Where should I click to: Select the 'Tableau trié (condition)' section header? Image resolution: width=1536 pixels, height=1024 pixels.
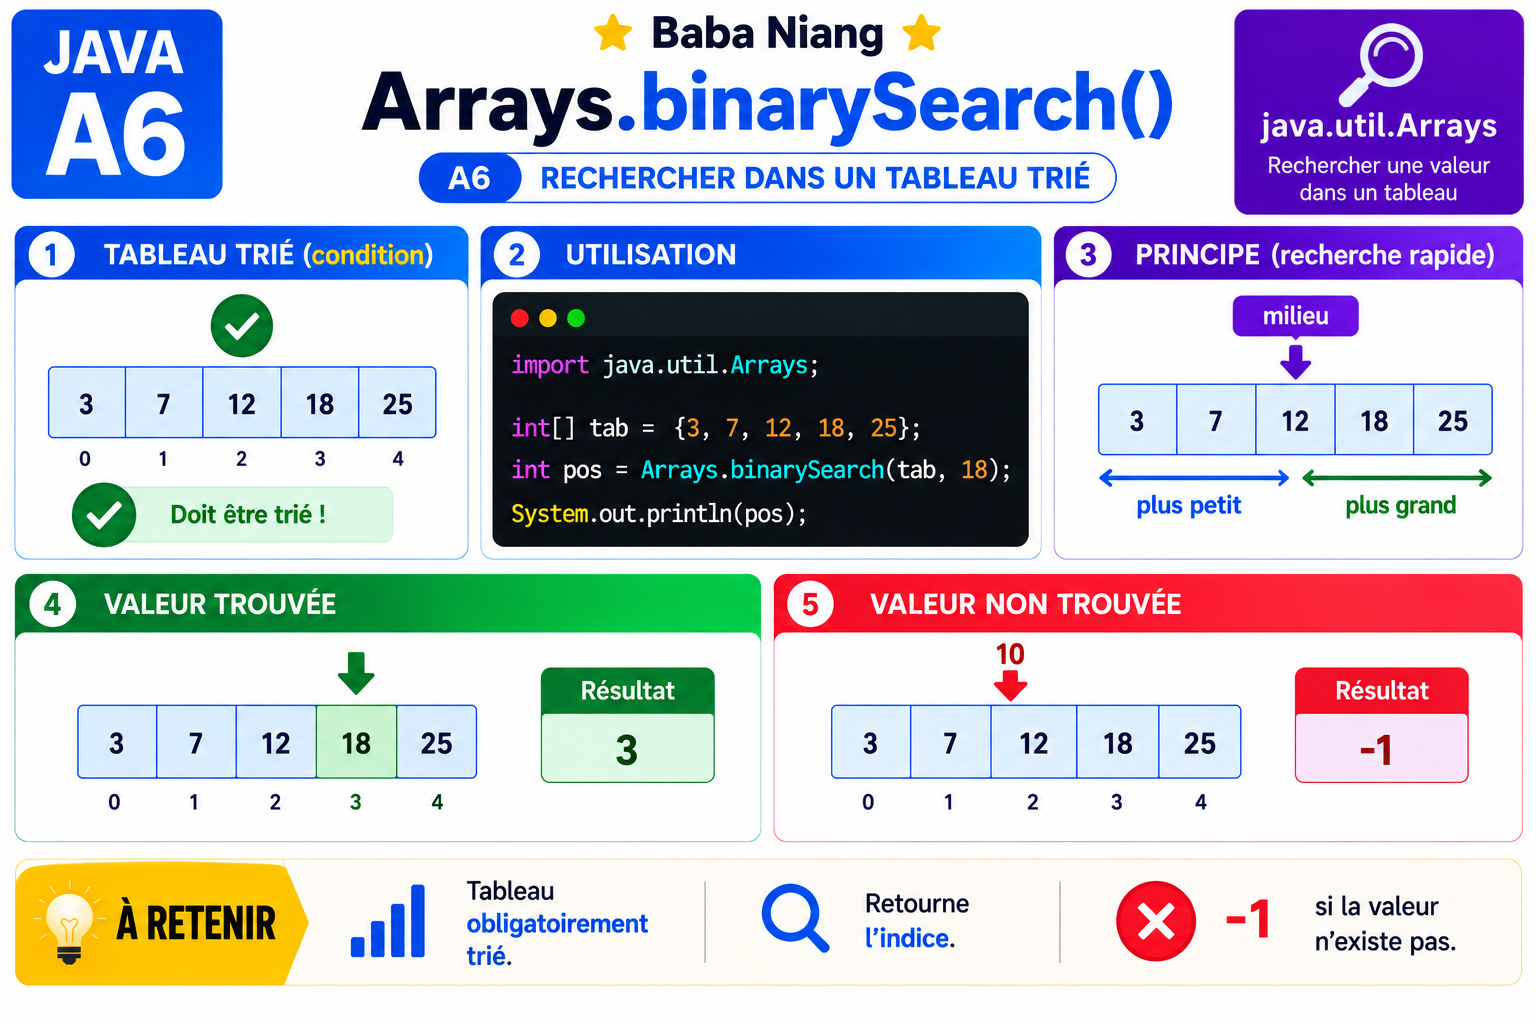(x=242, y=254)
